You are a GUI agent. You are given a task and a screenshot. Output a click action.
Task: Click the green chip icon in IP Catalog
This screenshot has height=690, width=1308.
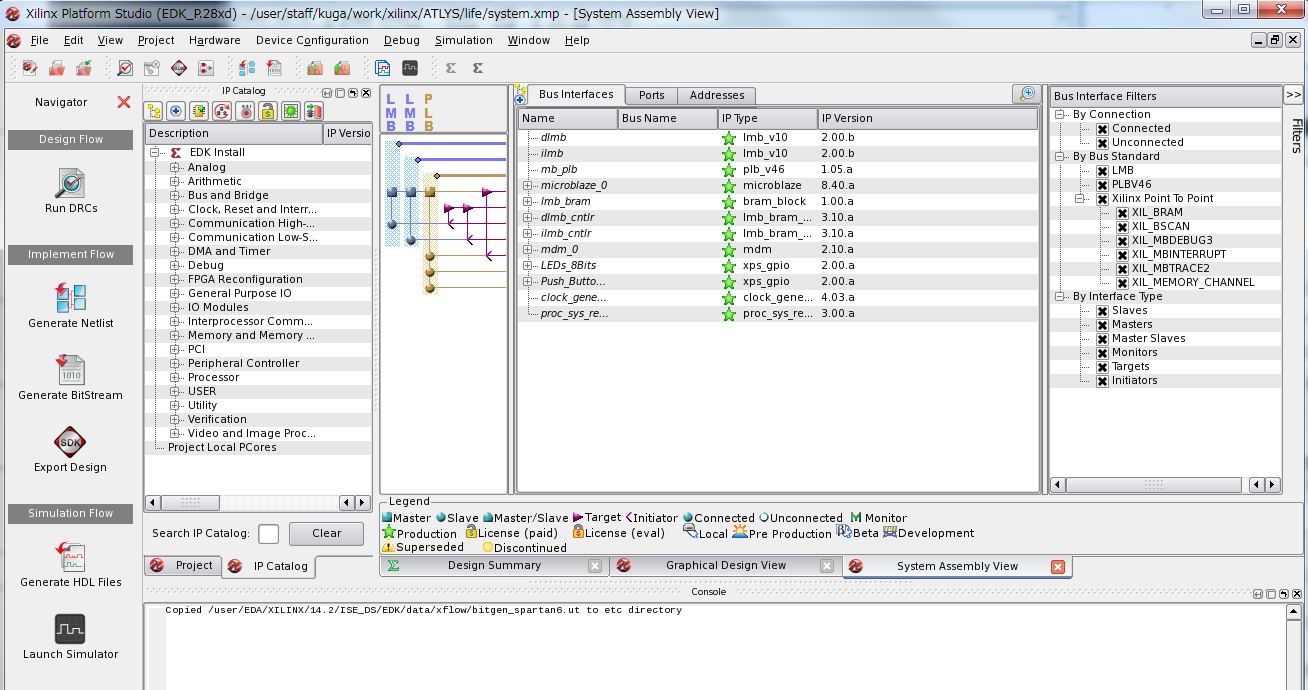pos(290,111)
